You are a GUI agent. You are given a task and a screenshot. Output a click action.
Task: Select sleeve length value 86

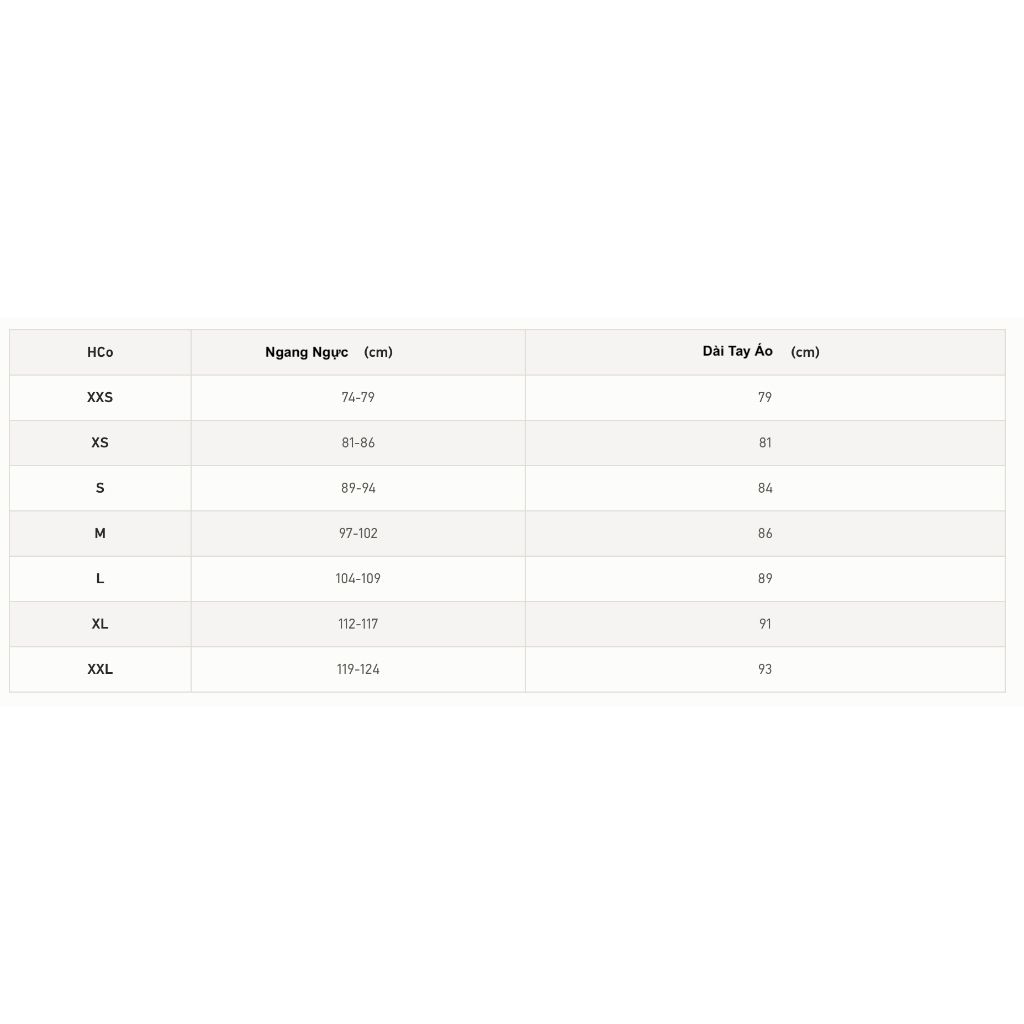tap(765, 533)
